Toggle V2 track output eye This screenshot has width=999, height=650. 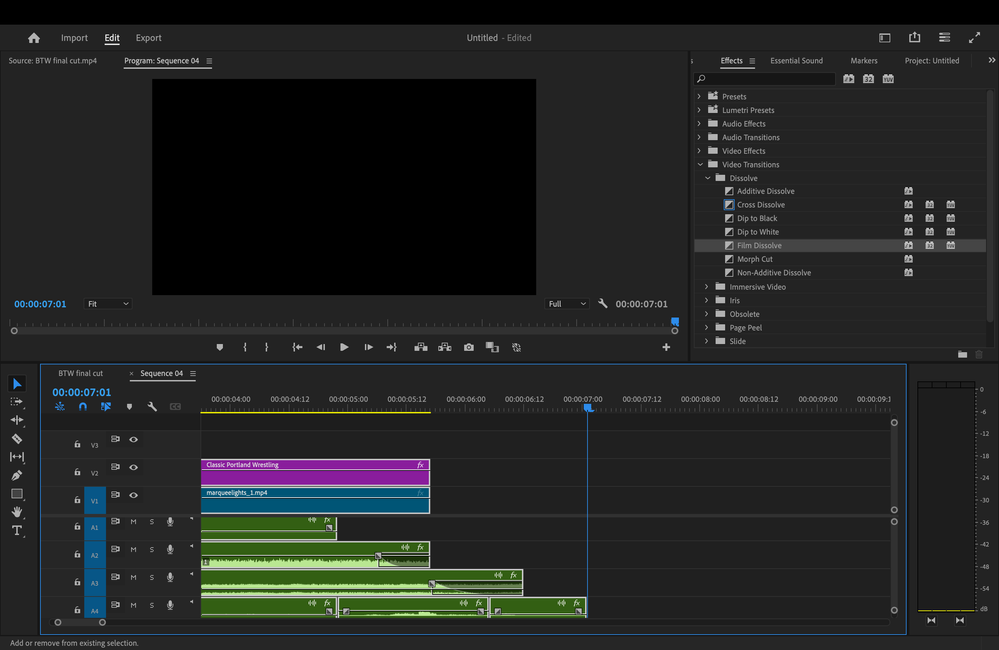coord(133,467)
